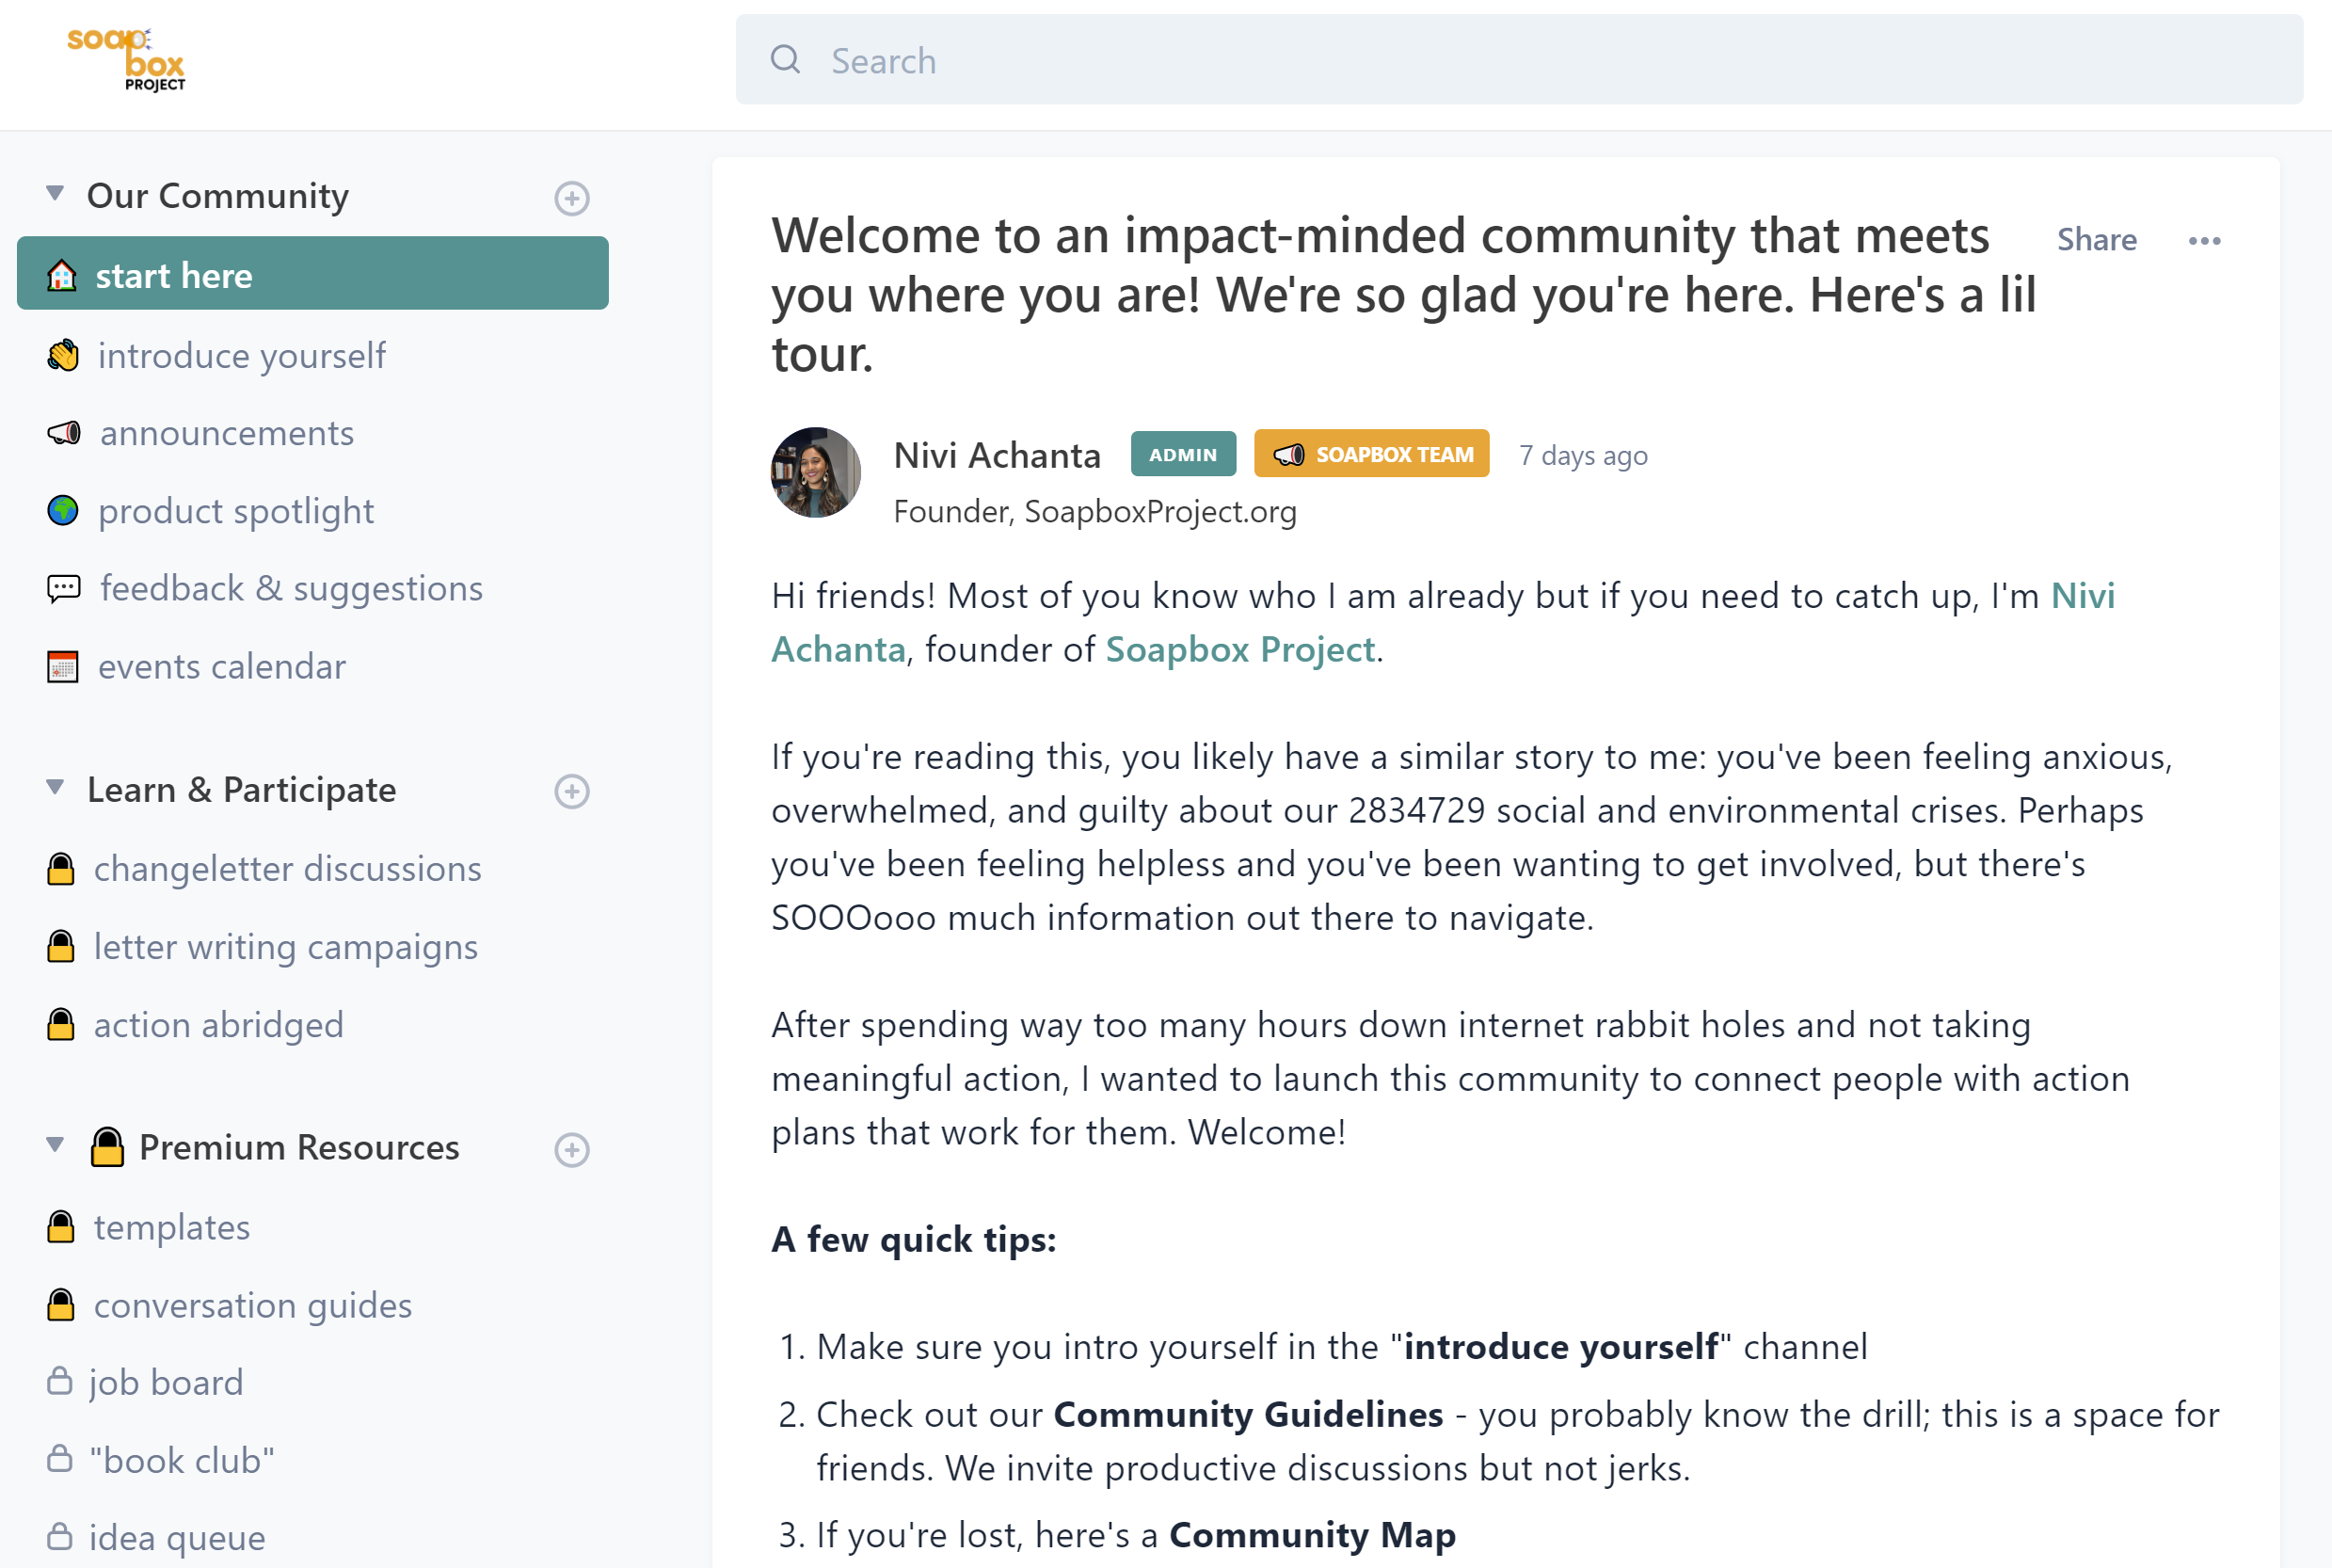Viewport: 2332px width, 1568px height.
Task: Click the speech bubble icon beside feedback
Action: click(x=64, y=588)
